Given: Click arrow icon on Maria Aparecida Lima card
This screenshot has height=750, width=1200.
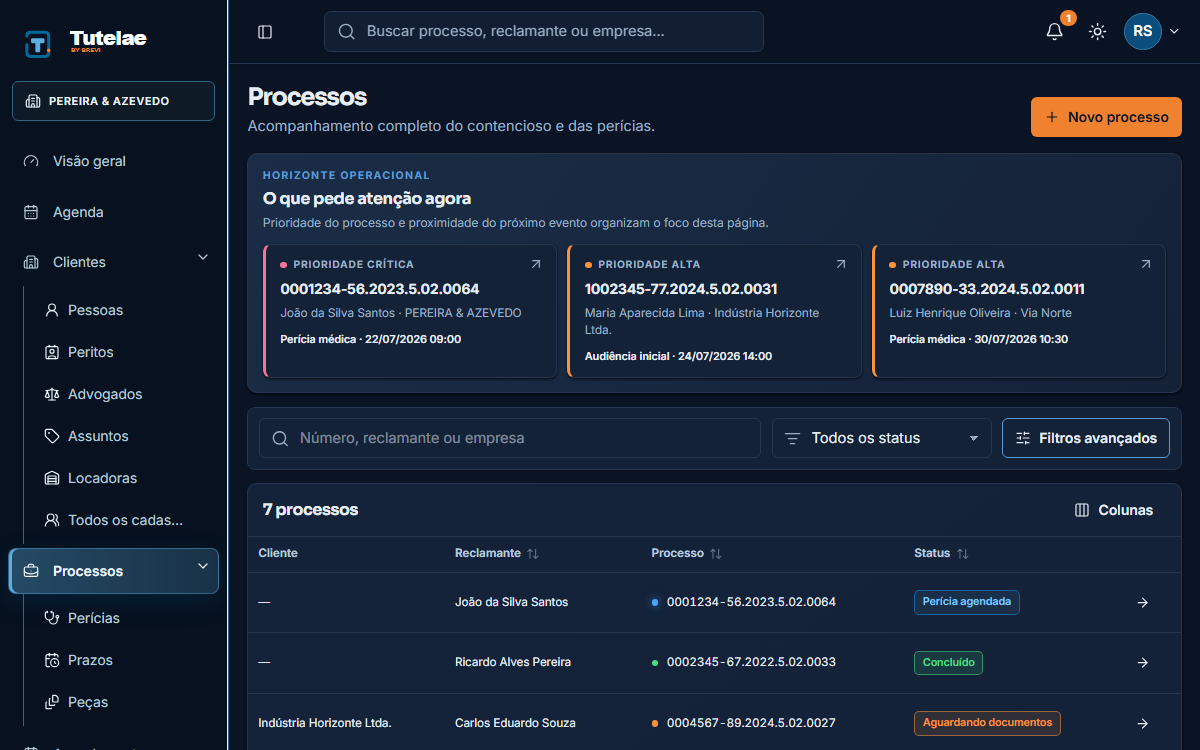Looking at the screenshot, I should 840,264.
